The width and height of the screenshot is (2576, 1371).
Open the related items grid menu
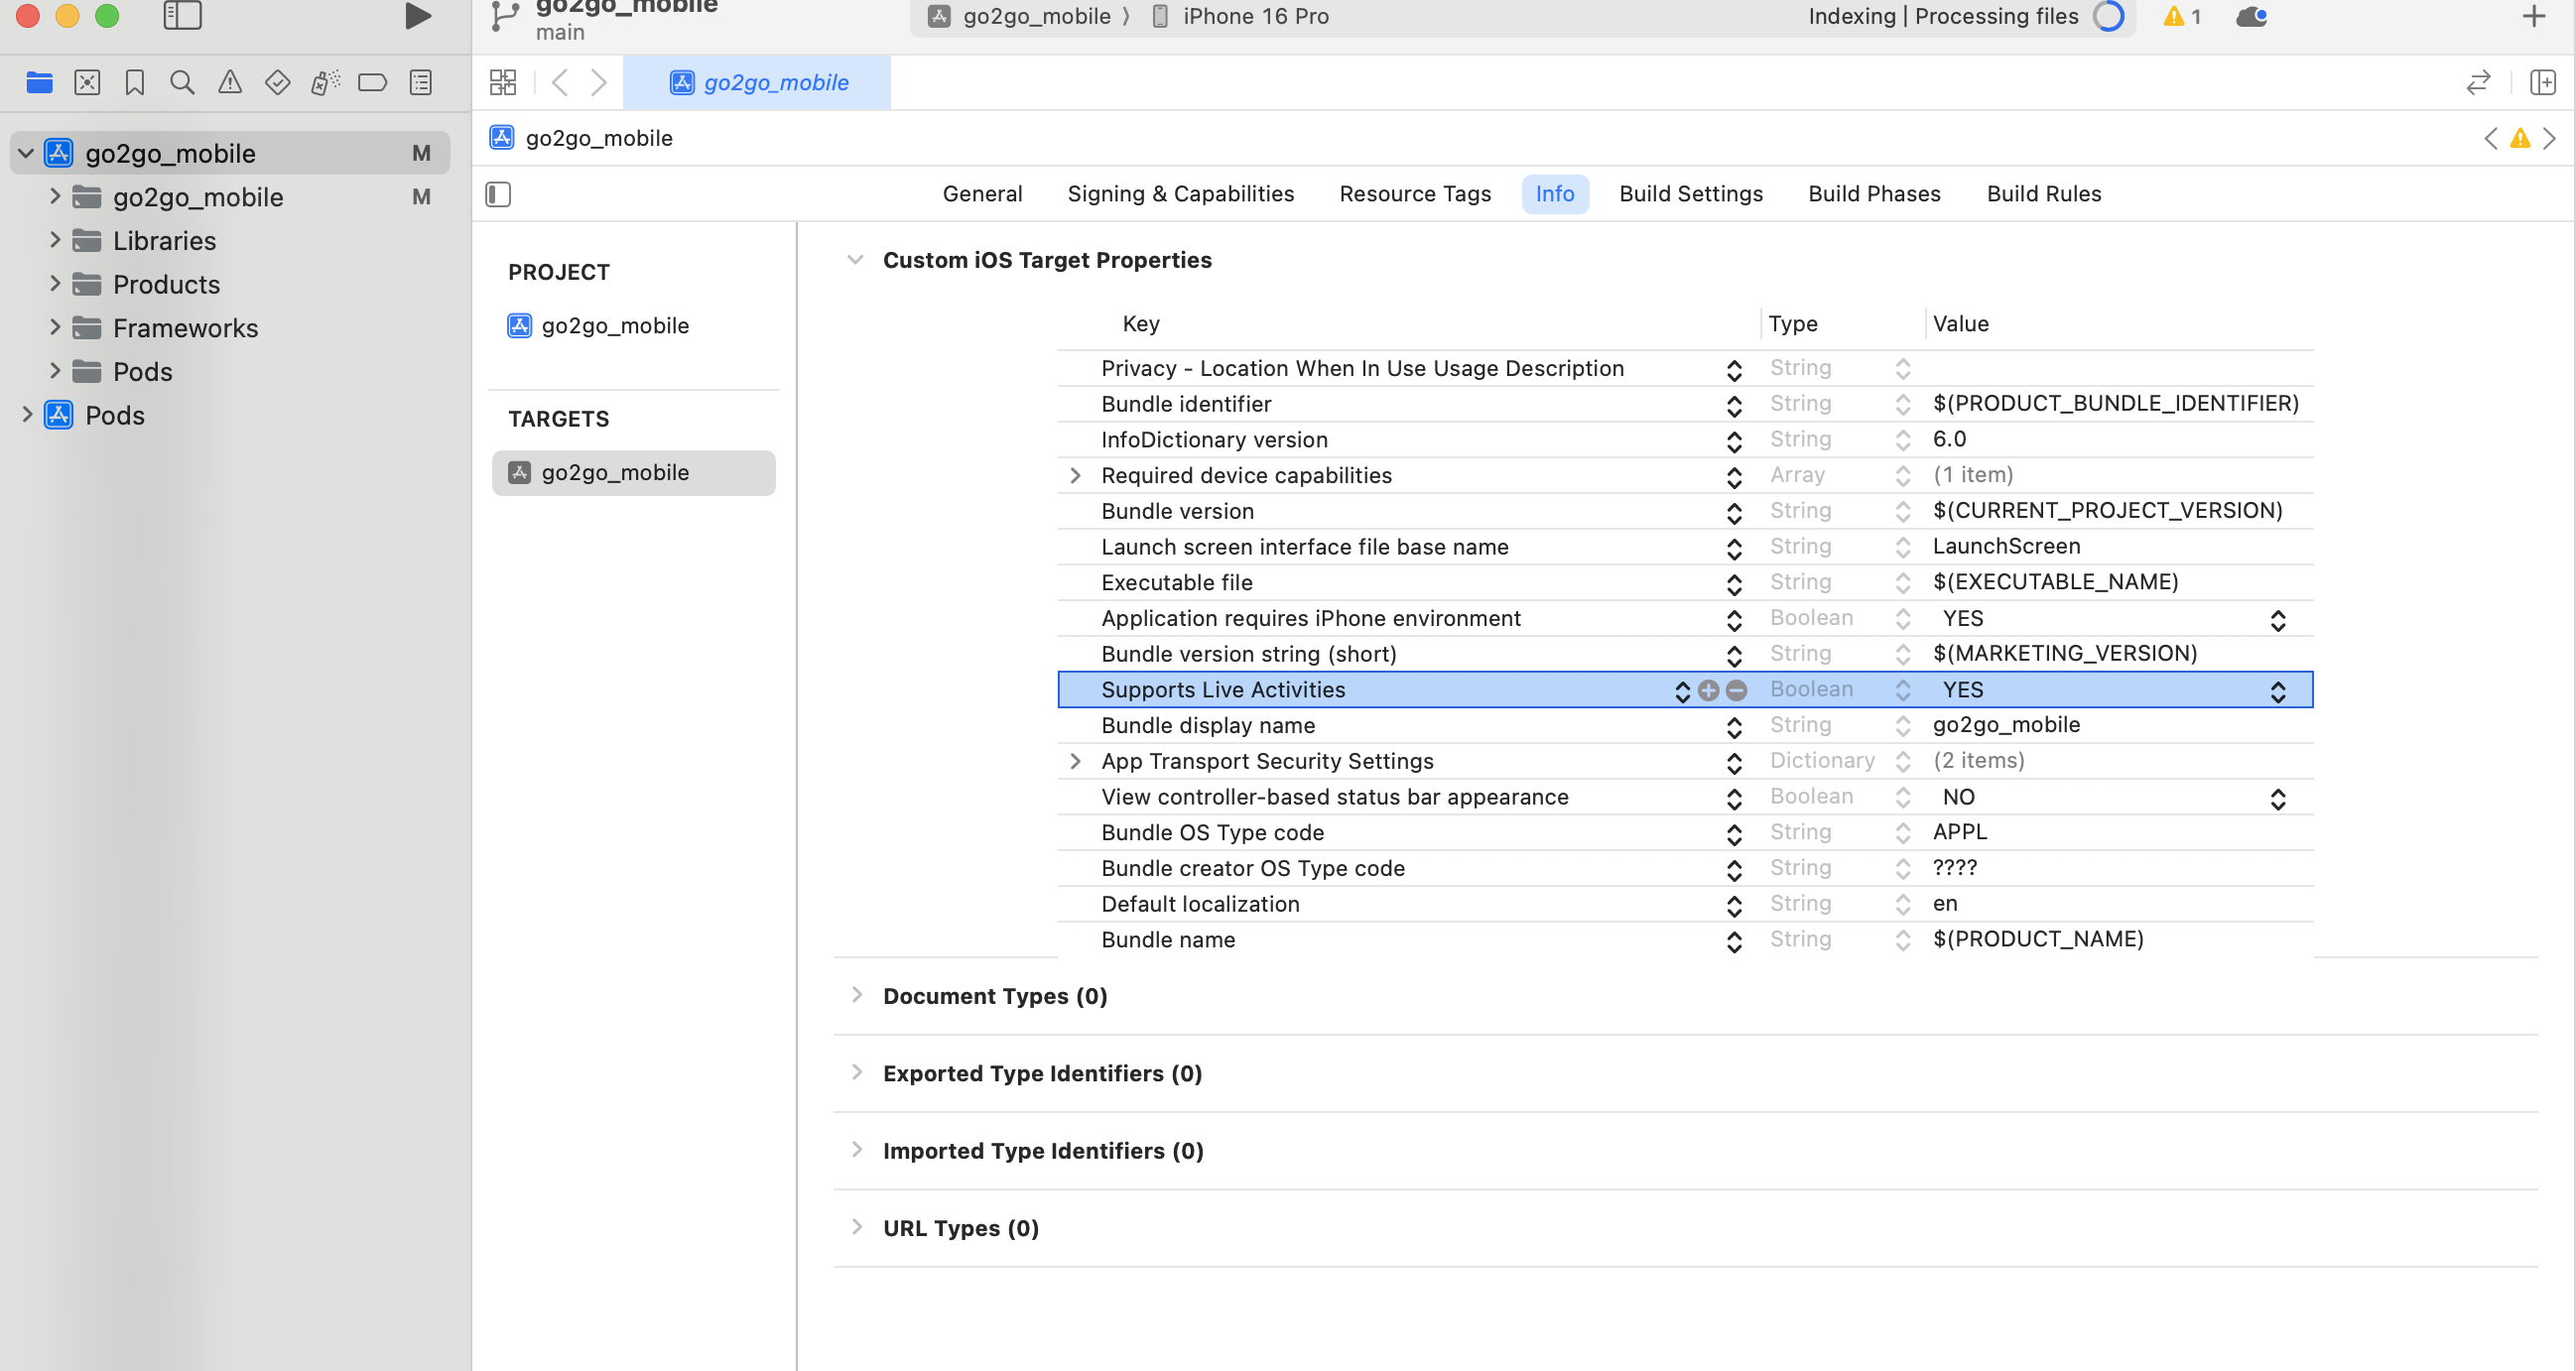click(503, 82)
